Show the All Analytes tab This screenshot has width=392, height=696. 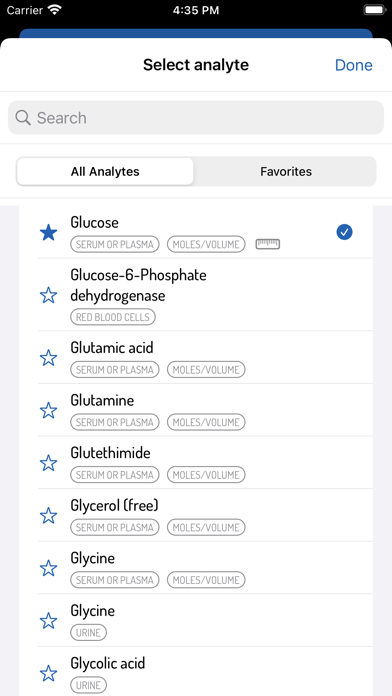105,171
